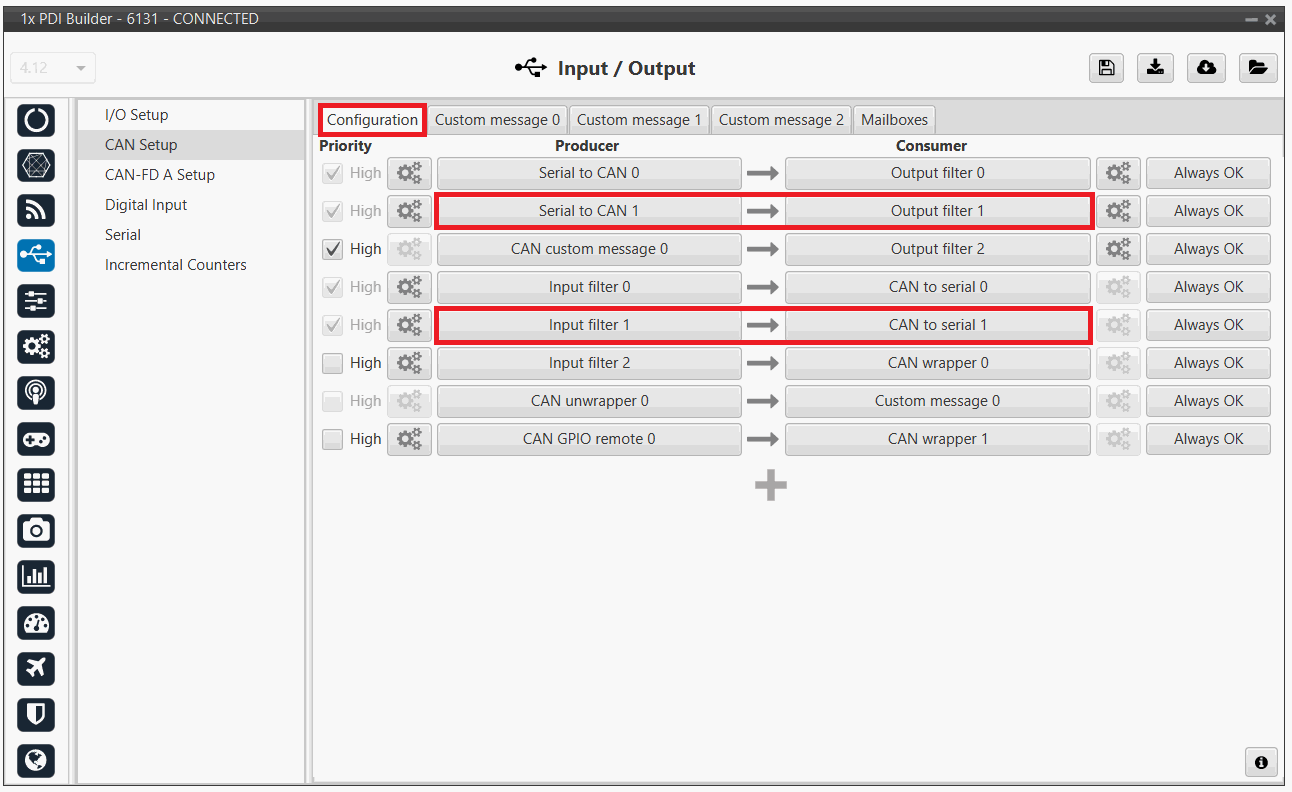The width and height of the screenshot is (1292, 792).
Task: Toggle High priority for CAN GPIO remote 0
Action: pyautogui.click(x=333, y=439)
